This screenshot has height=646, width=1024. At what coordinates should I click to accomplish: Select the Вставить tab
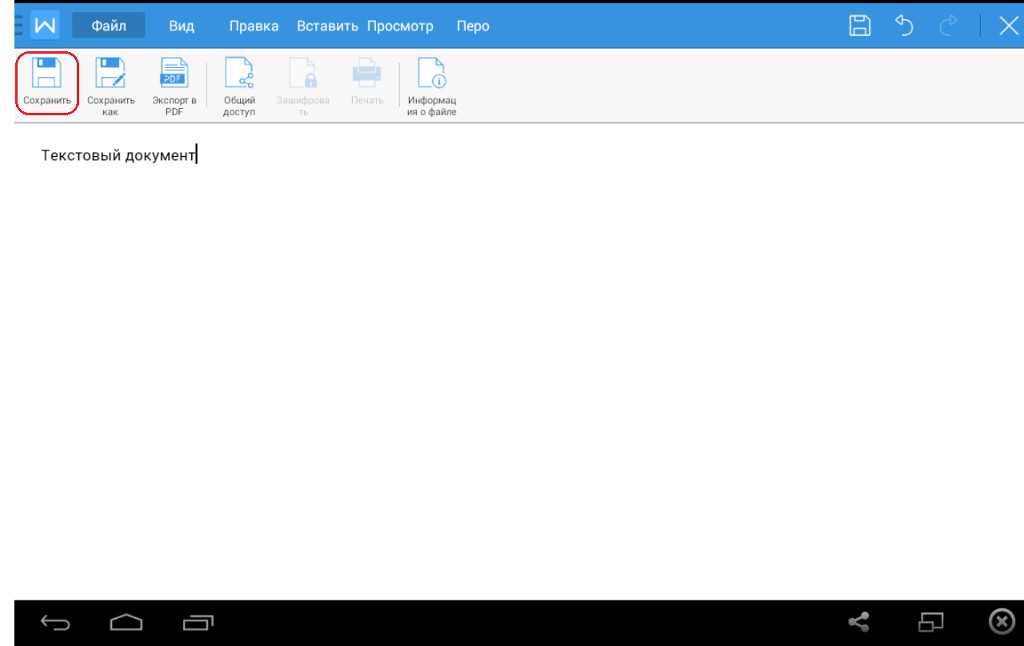pyautogui.click(x=327, y=26)
